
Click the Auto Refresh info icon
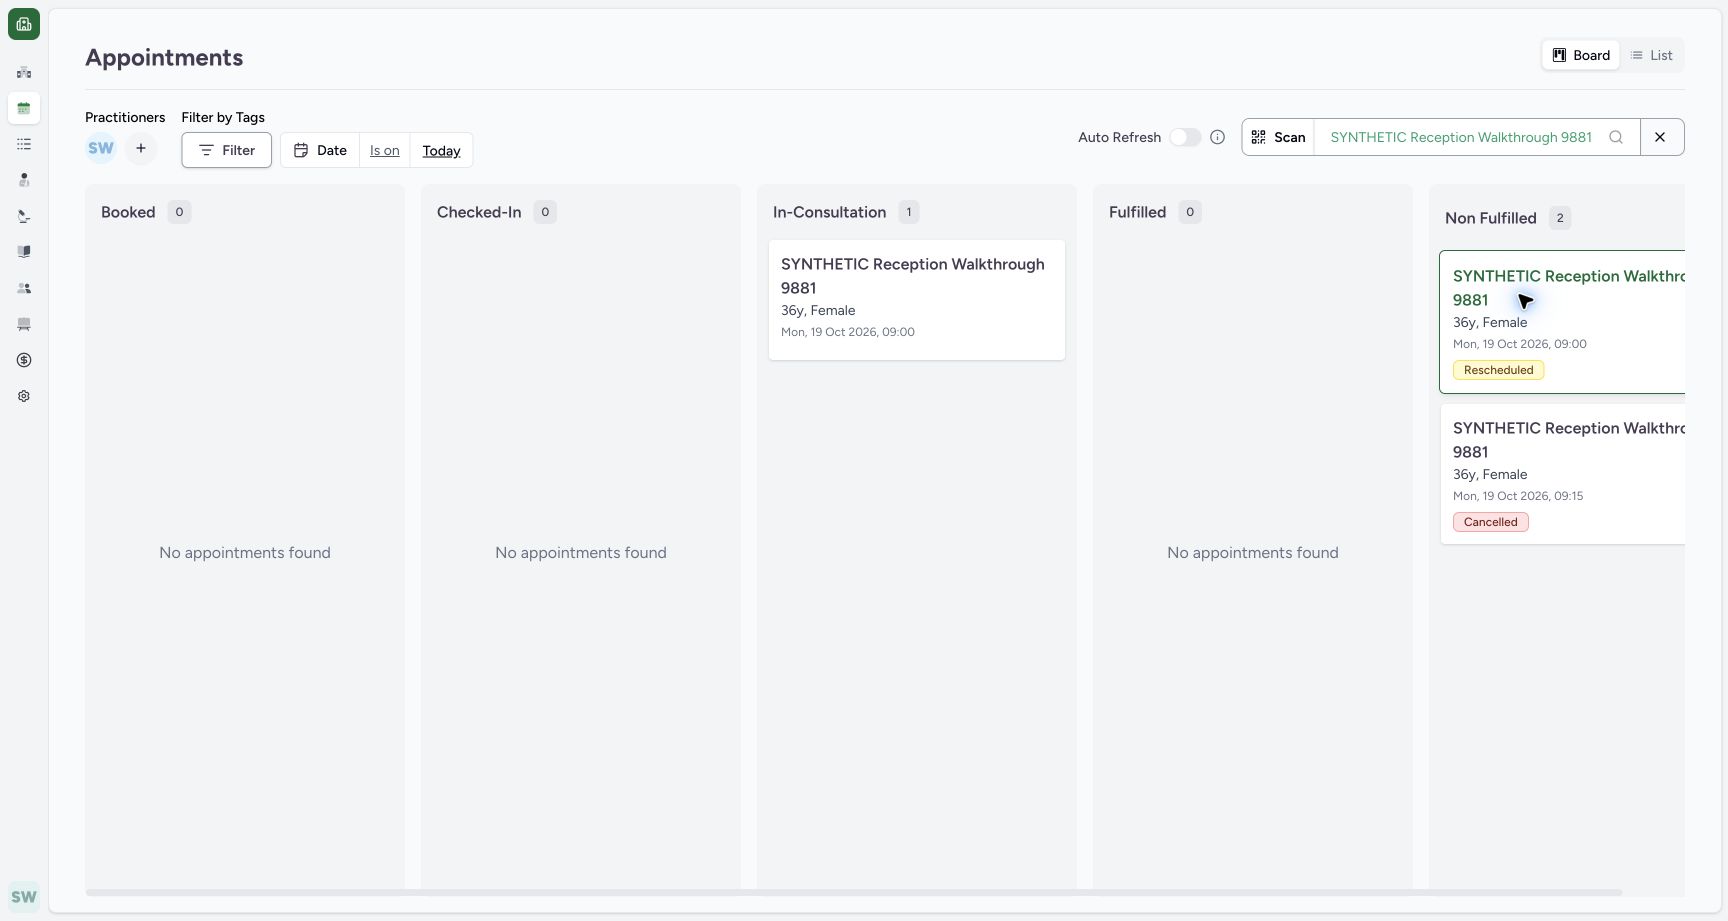point(1217,137)
